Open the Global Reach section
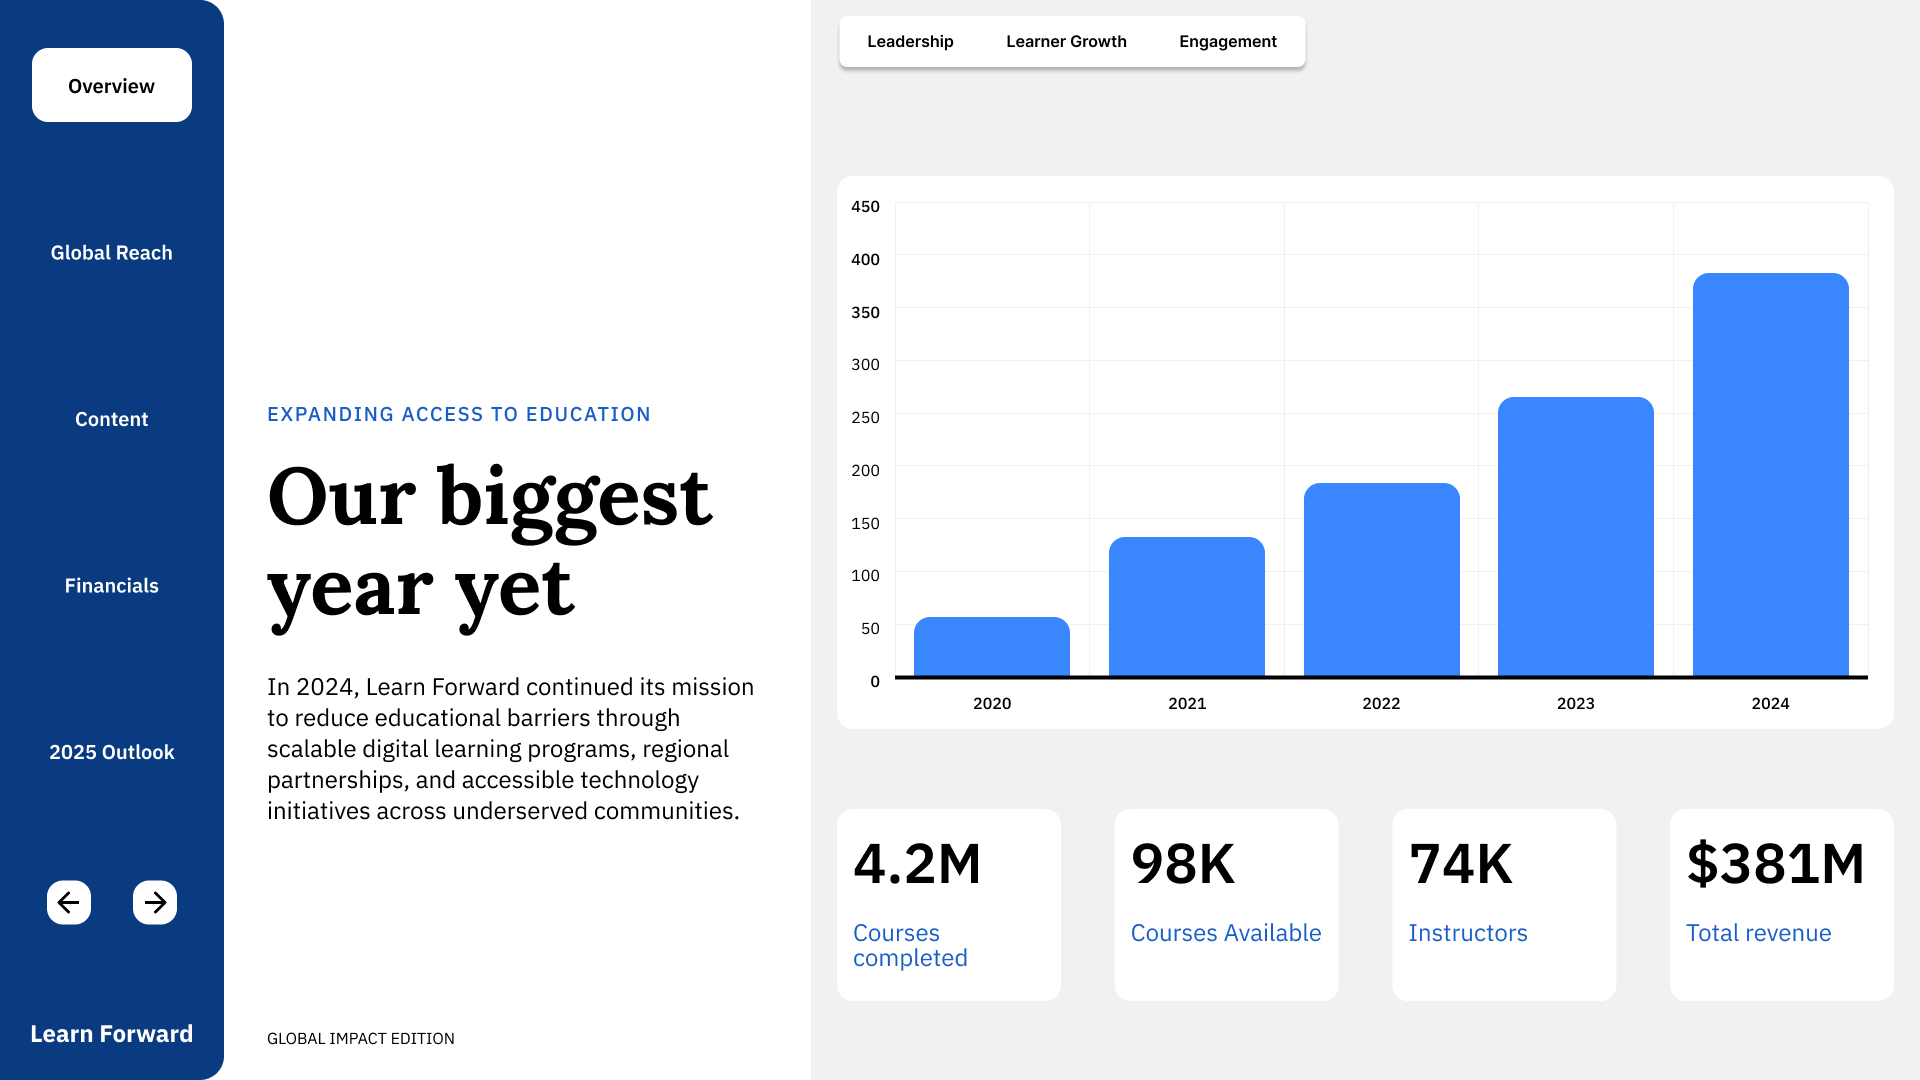The width and height of the screenshot is (1920, 1080). 112,253
